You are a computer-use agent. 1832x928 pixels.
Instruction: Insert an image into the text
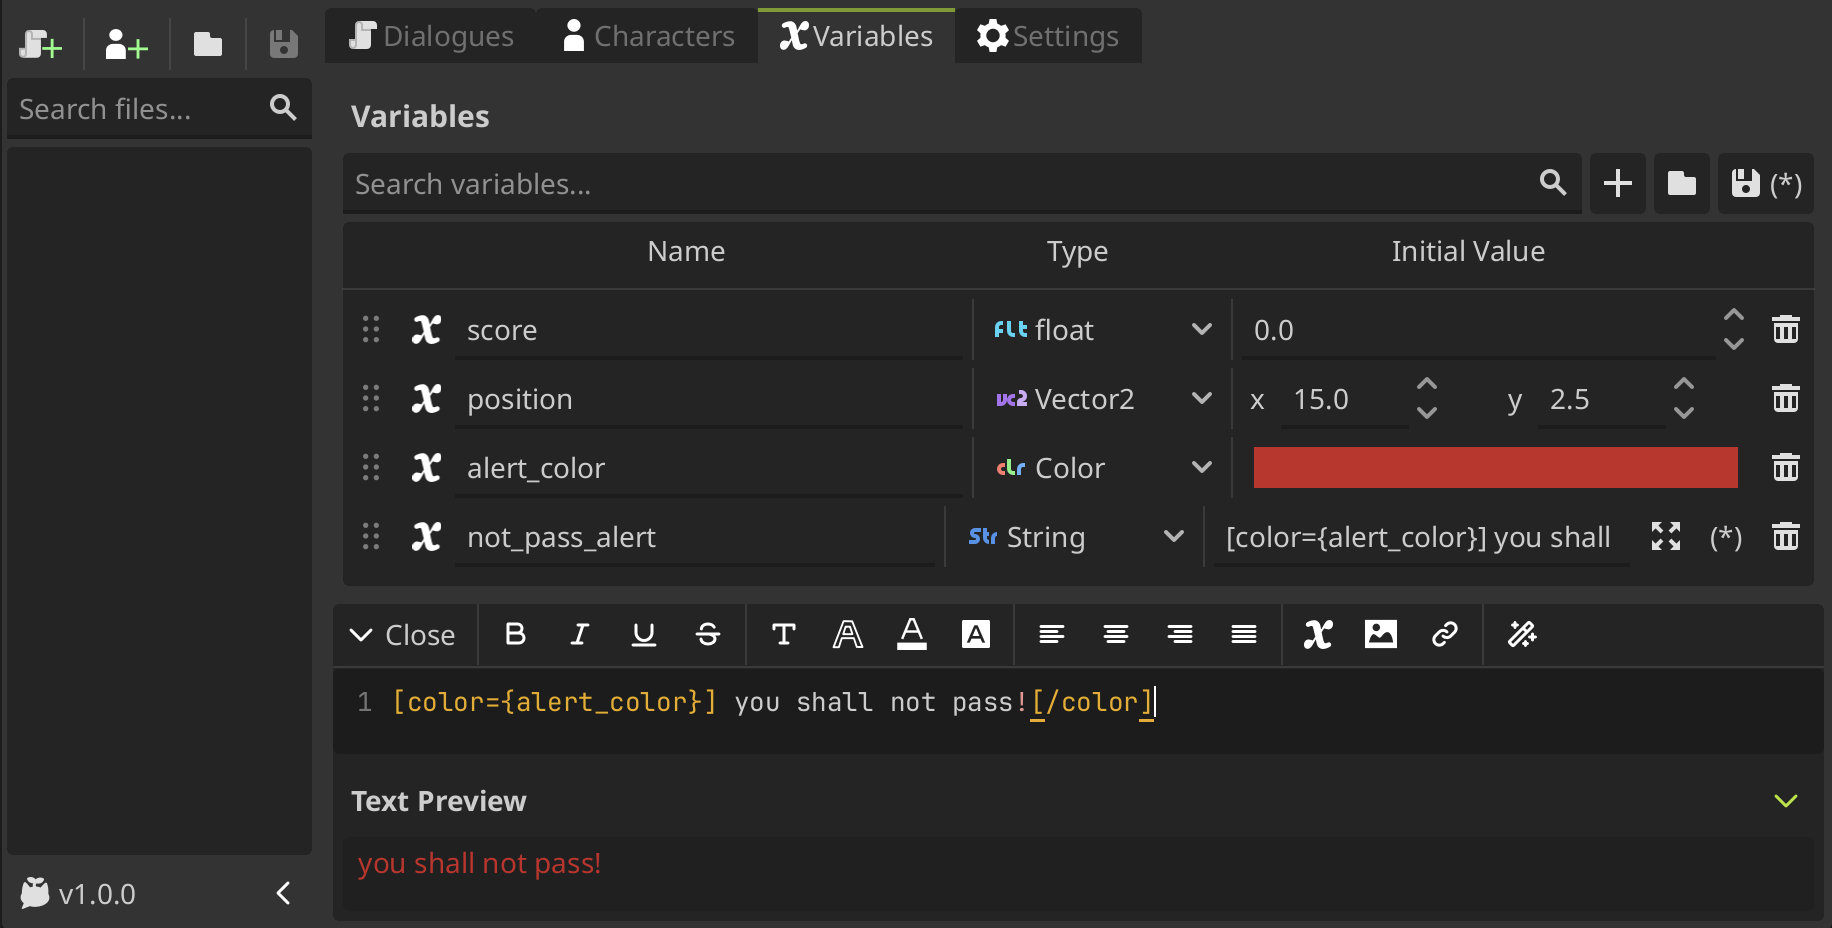pos(1381,634)
